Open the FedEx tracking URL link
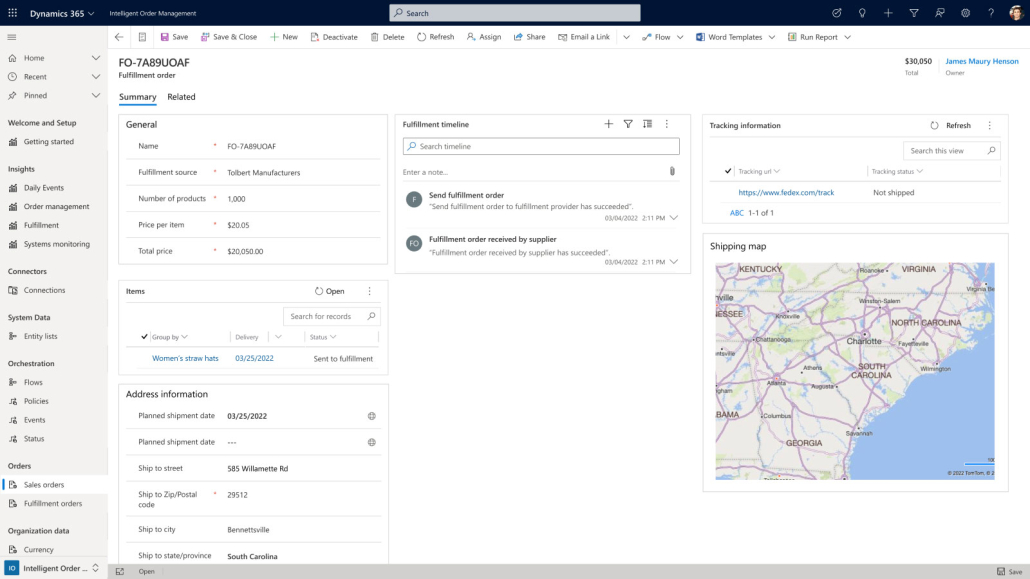The width and height of the screenshot is (1030, 579). [x=786, y=192]
